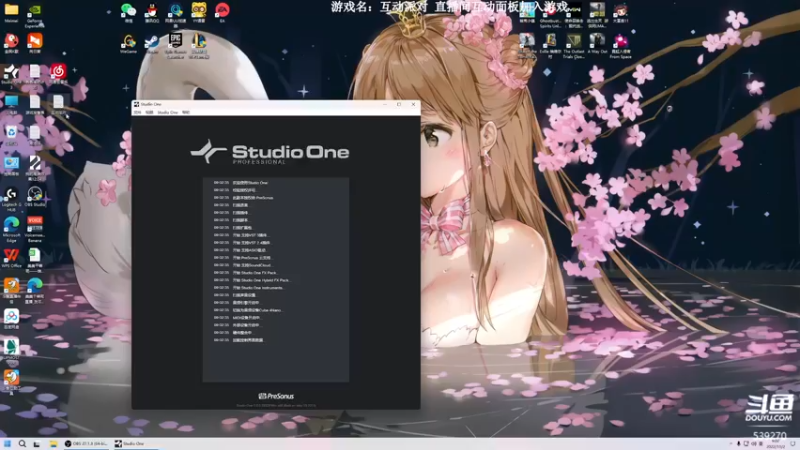This screenshot has width=800, height=450.
Task: Open the Logitech G HUB shortcut
Action: (x=11, y=198)
